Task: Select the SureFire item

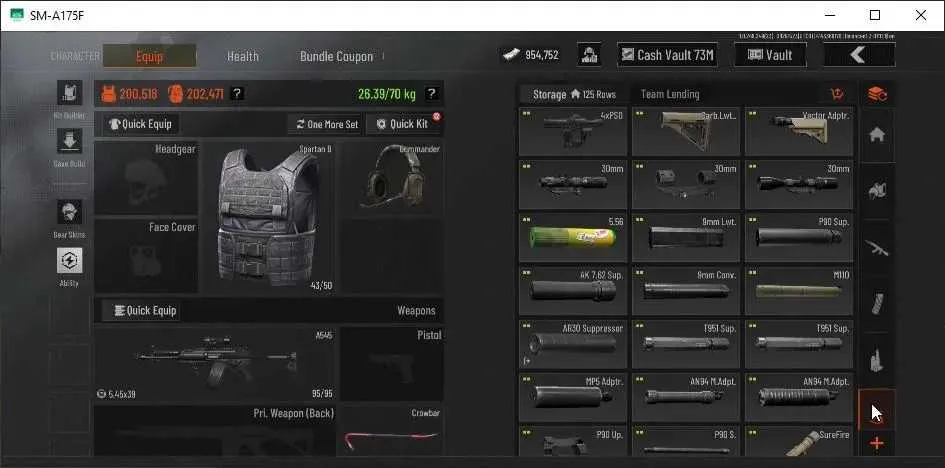Action: point(799,441)
